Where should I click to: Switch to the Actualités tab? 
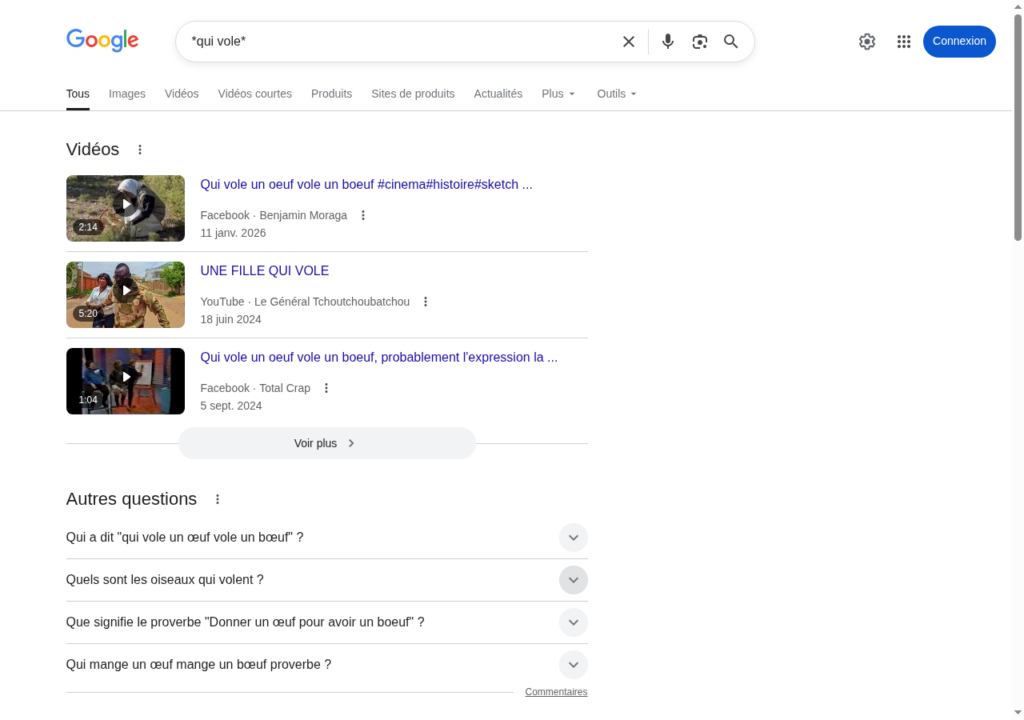pos(498,94)
